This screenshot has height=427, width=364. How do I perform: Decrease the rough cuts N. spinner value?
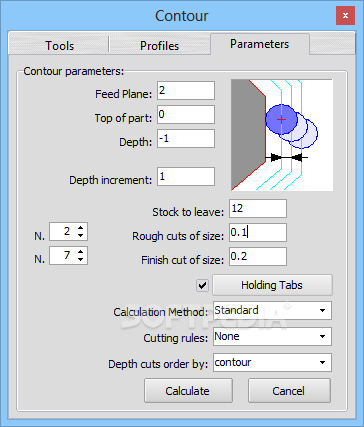(x=80, y=235)
